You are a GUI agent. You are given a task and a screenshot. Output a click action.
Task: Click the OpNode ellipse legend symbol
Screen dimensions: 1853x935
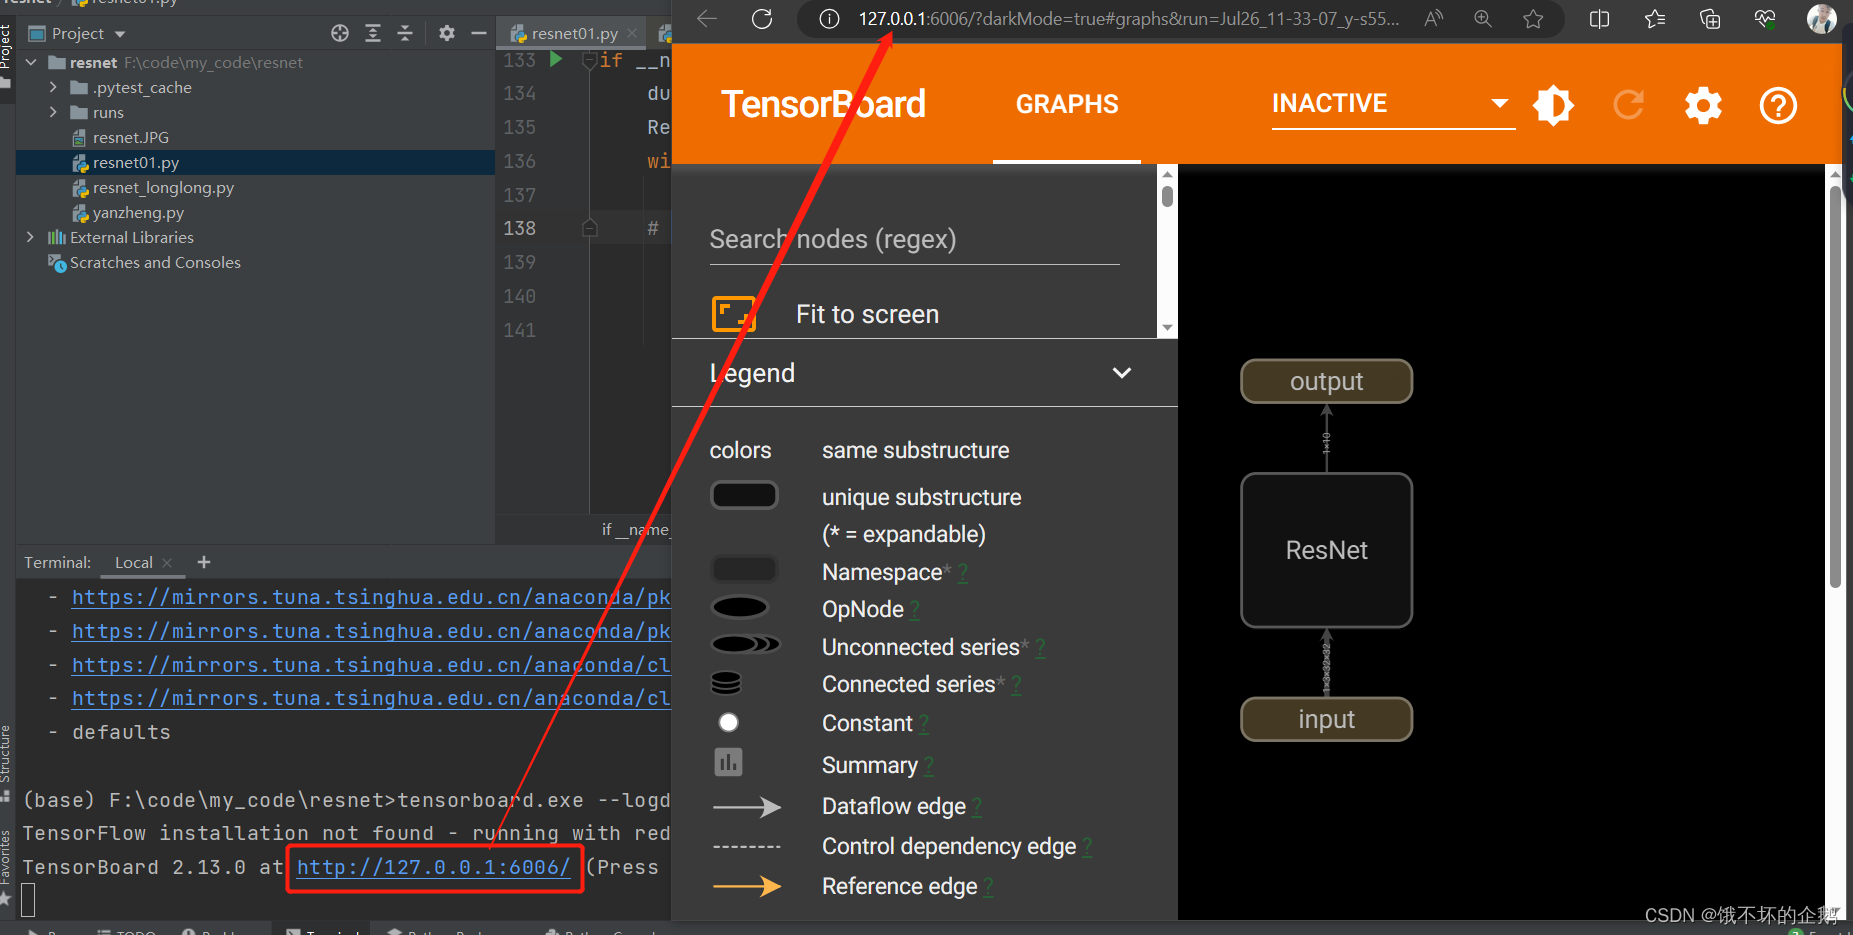click(x=740, y=607)
